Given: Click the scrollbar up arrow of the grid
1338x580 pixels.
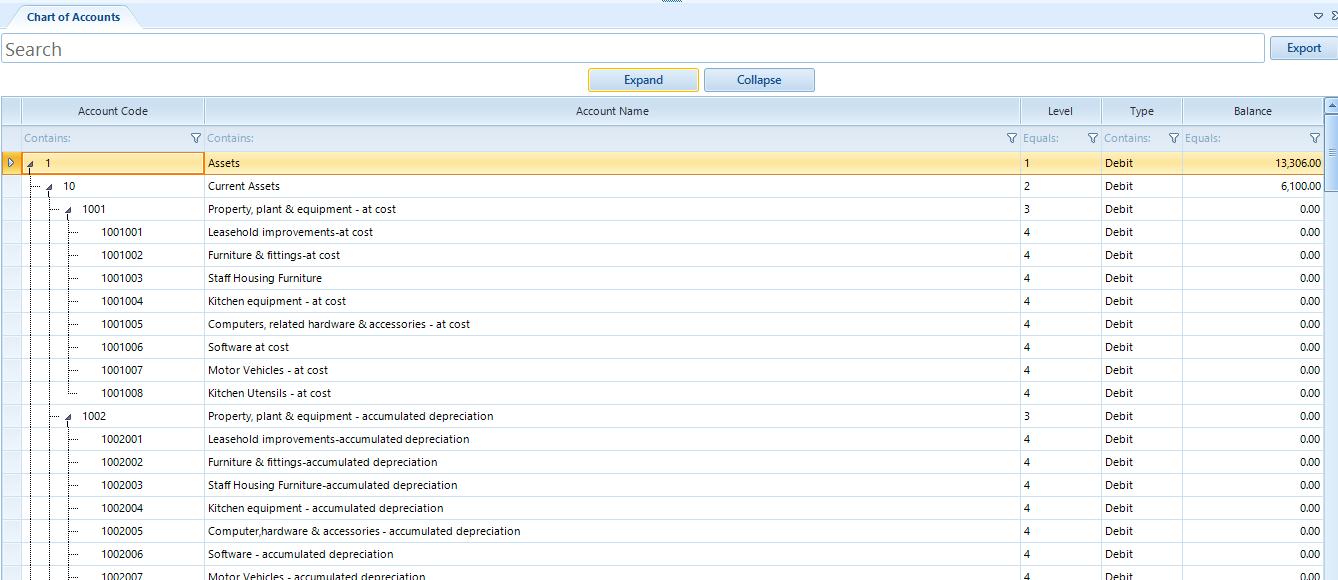Looking at the screenshot, I should [x=1331, y=105].
